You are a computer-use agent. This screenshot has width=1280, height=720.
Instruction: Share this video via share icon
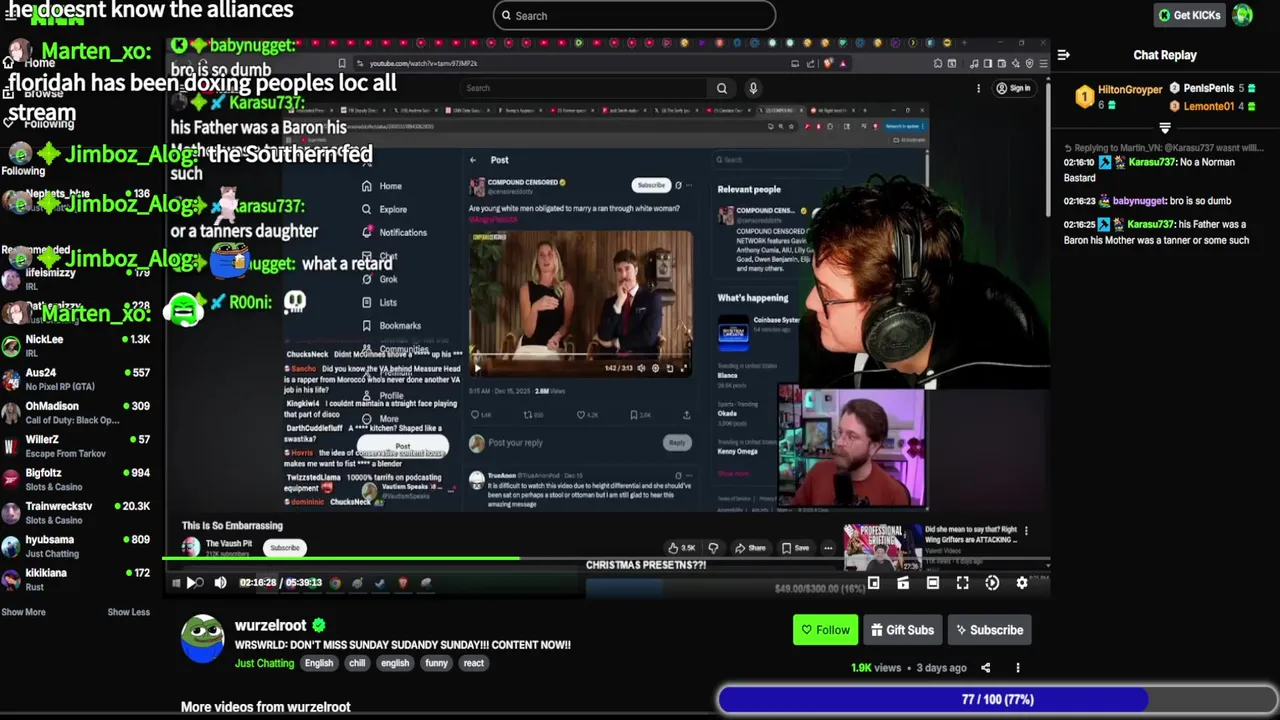coord(985,668)
